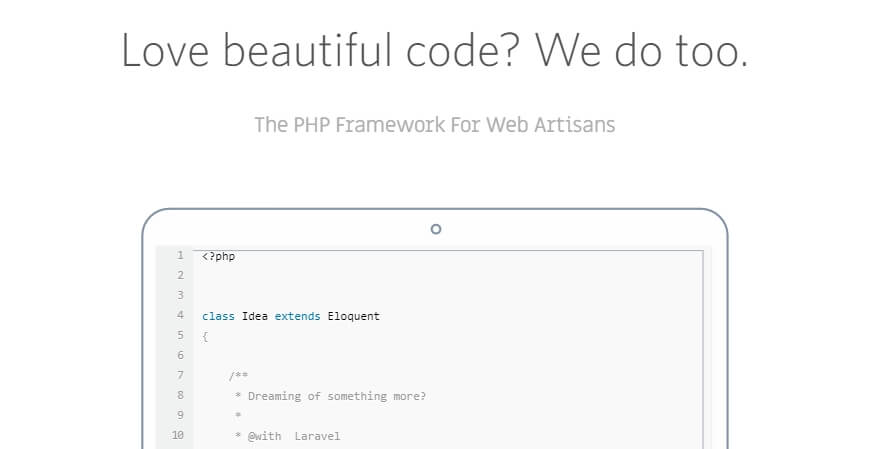Click the "<?php" opening tag in code
The height and width of the screenshot is (449, 878).
click(x=218, y=256)
